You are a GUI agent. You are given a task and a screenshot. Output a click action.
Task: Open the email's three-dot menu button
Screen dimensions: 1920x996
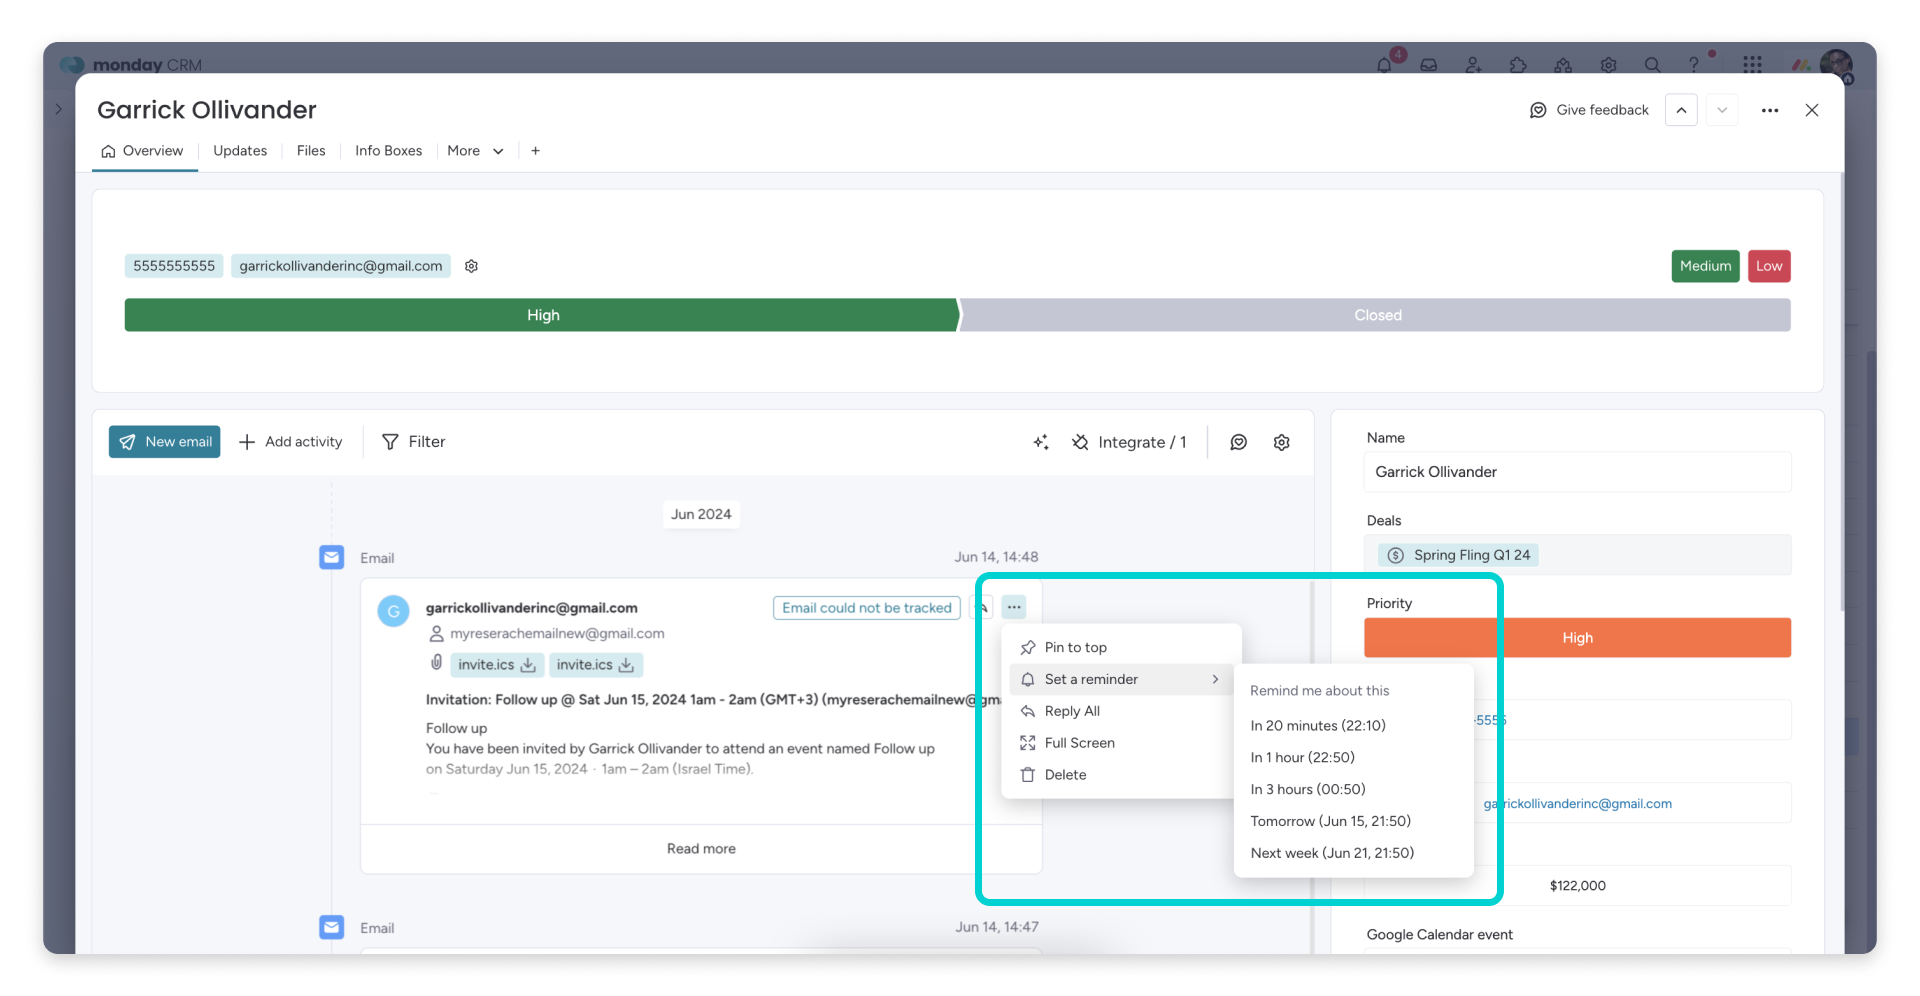1014,607
